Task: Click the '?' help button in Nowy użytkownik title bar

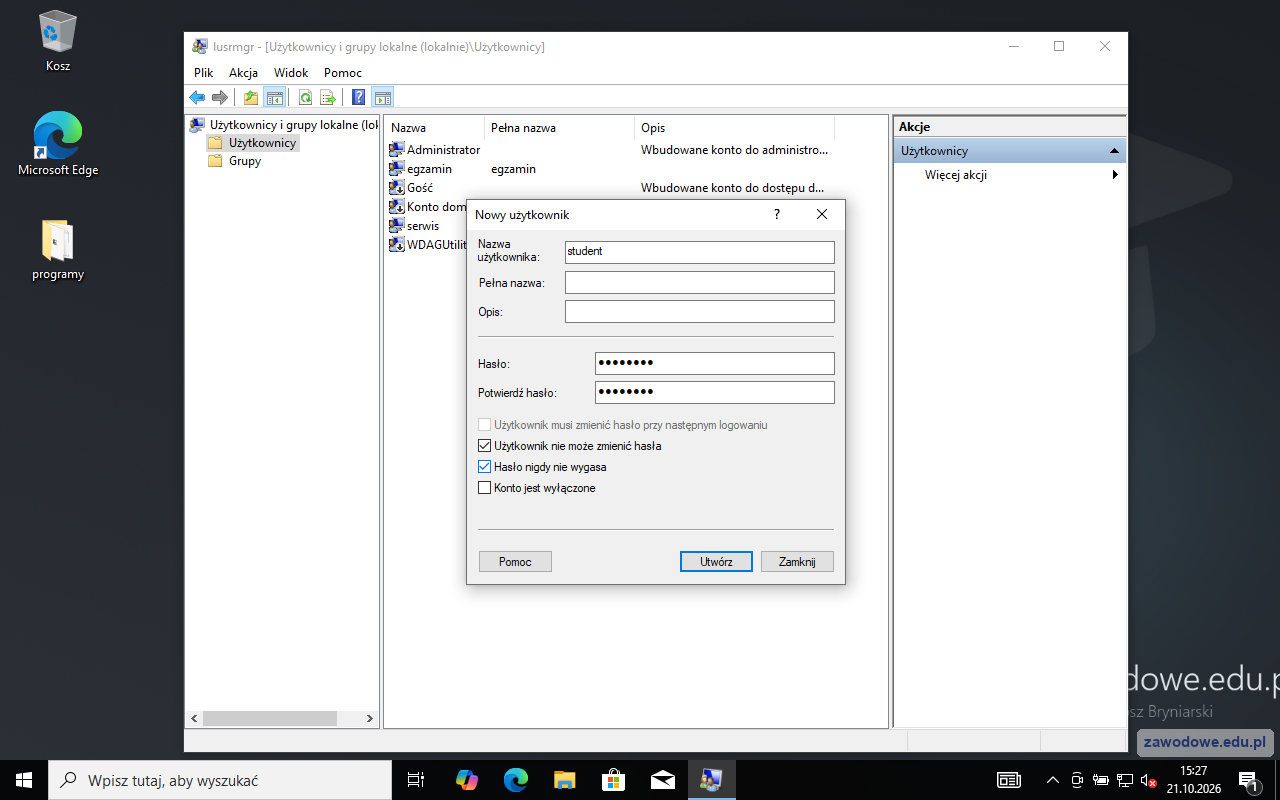Action: (x=777, y=214)
